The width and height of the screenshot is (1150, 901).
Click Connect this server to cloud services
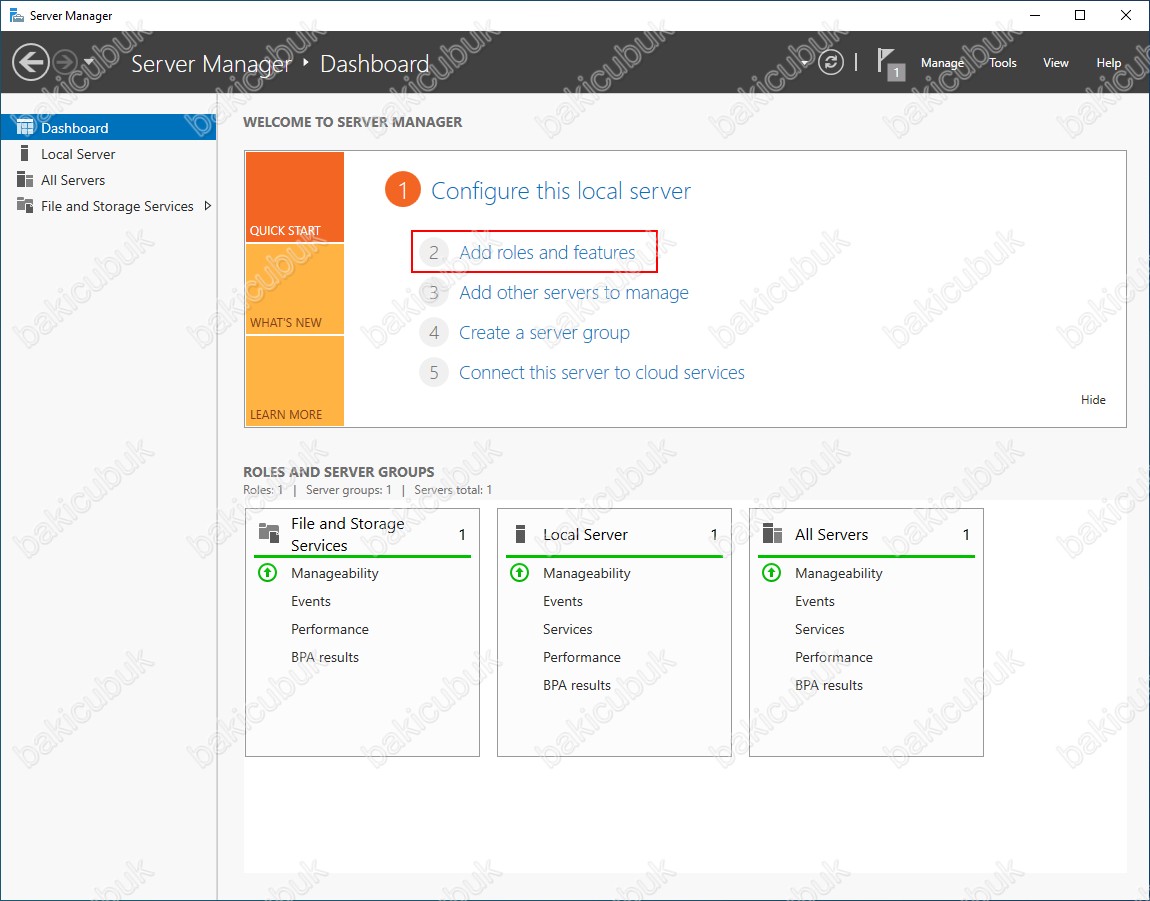point(601,373)
